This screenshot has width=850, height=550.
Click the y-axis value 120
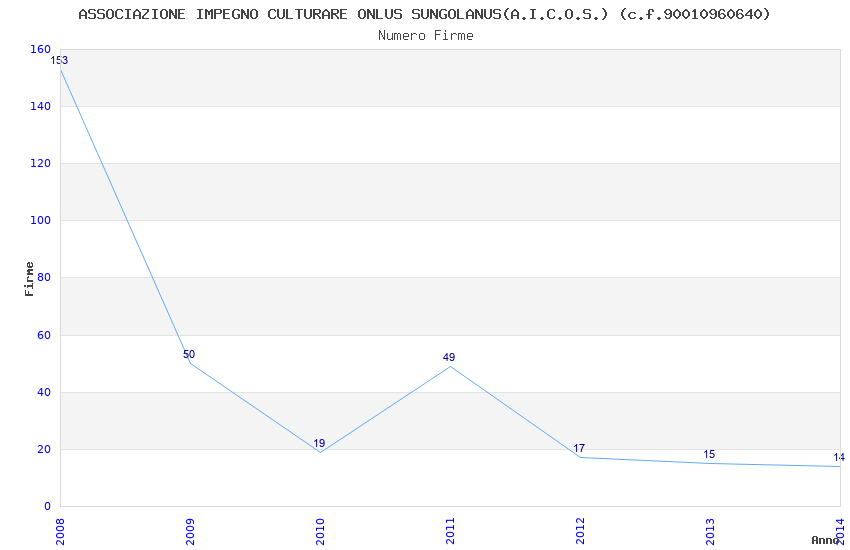point(41,163)
